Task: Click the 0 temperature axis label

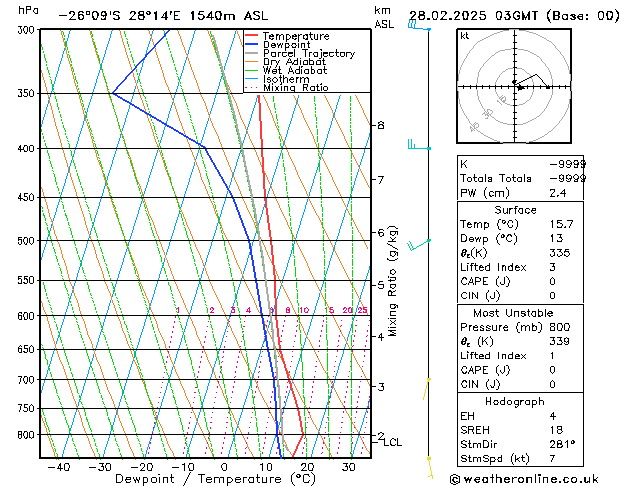Action: point(224,468)
